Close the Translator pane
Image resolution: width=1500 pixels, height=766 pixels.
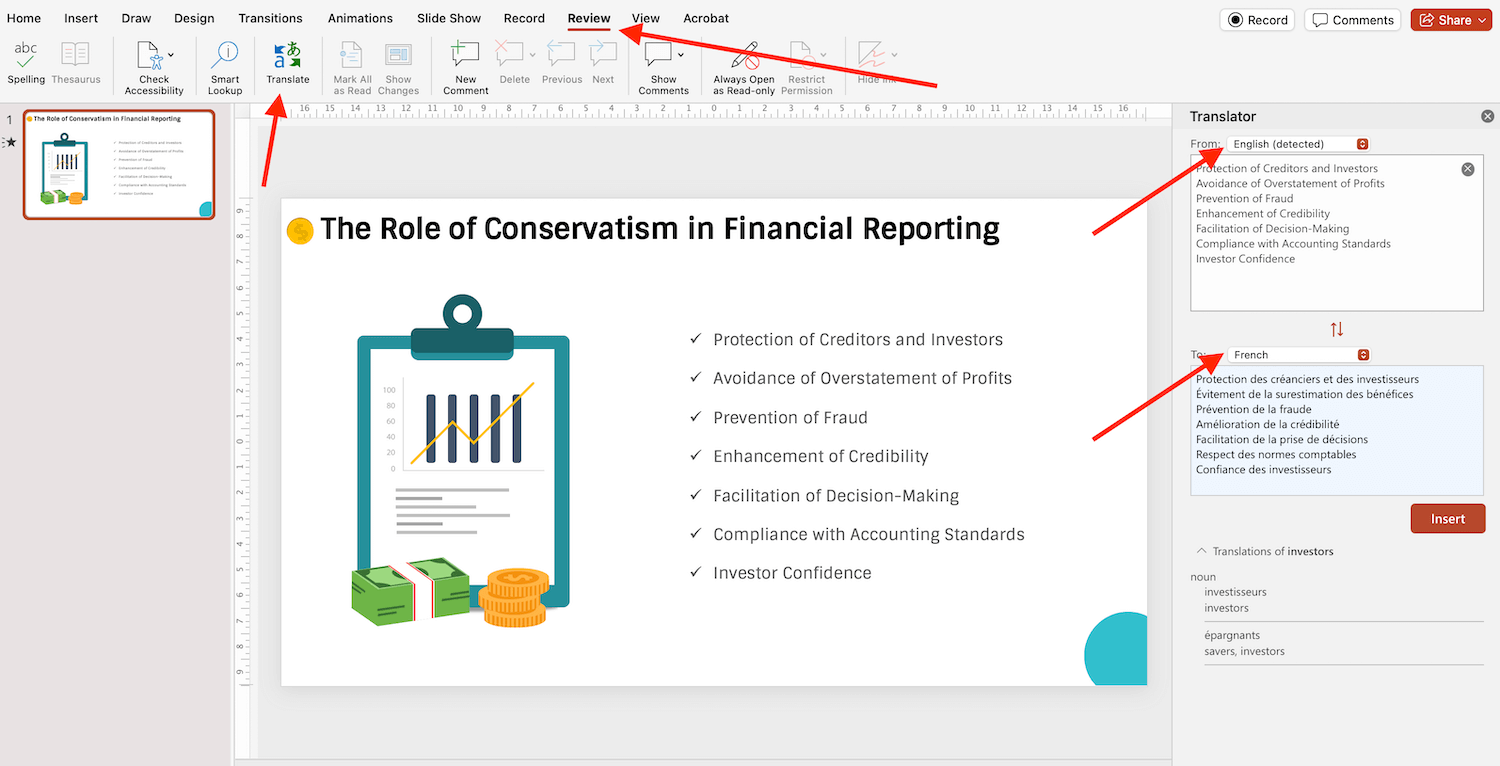point(1487,117)
